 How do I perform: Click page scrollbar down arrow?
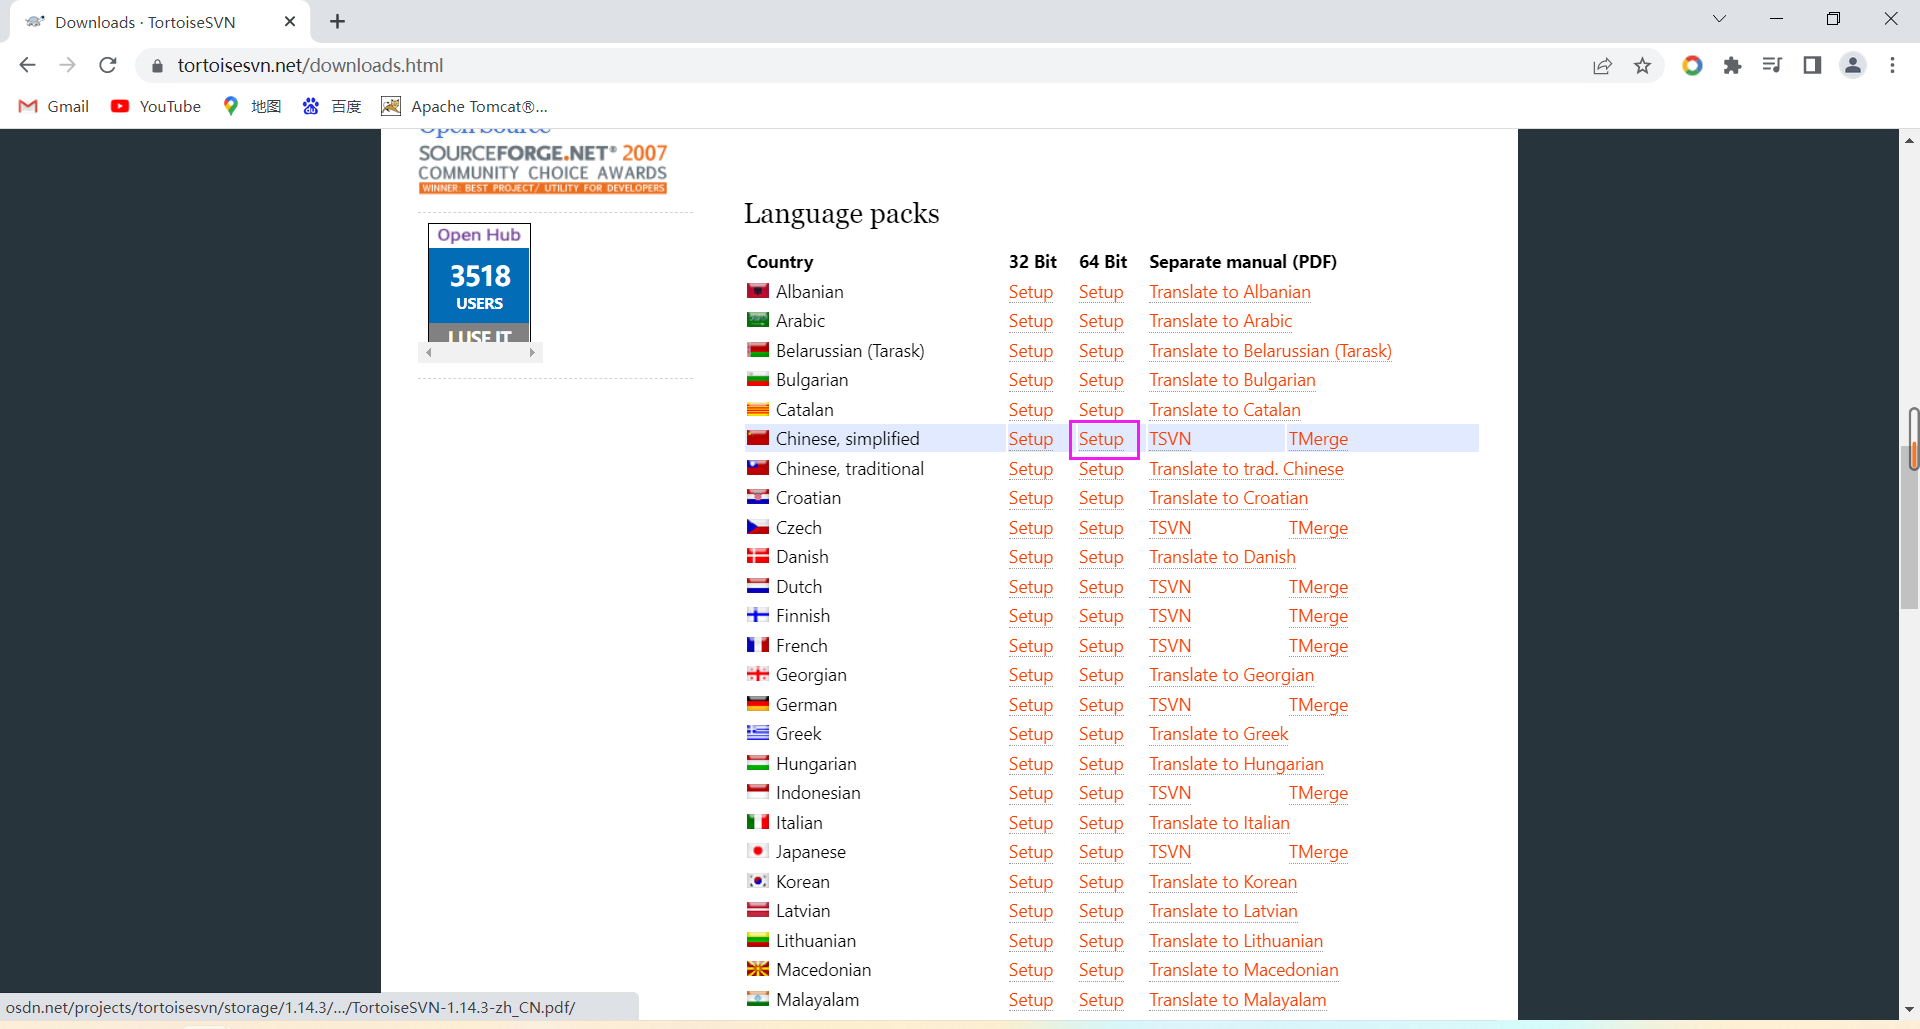pyautogui.click(x=1909, y=1010)
